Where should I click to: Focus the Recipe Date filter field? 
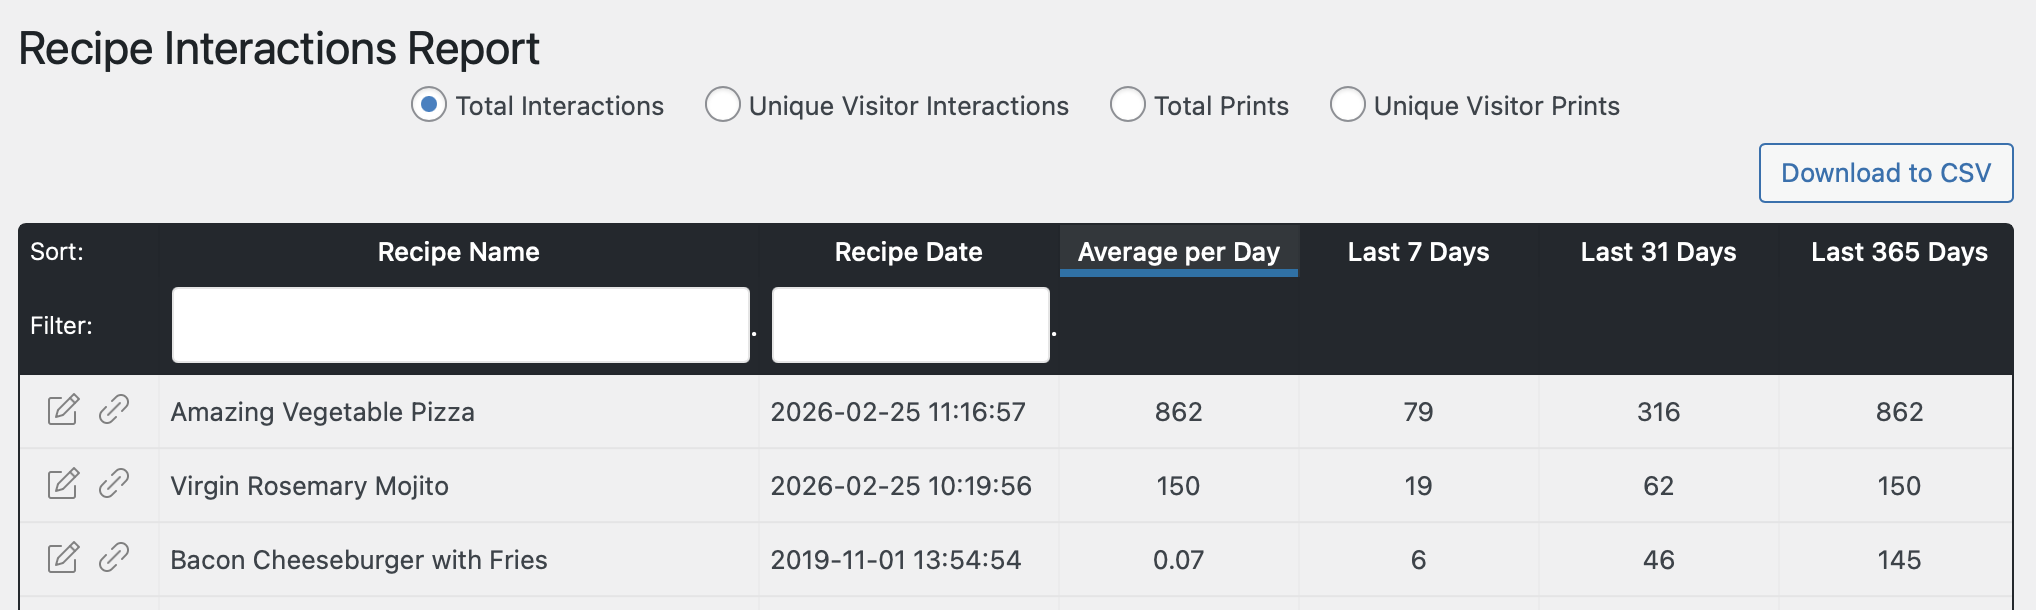tap(910, 325)
